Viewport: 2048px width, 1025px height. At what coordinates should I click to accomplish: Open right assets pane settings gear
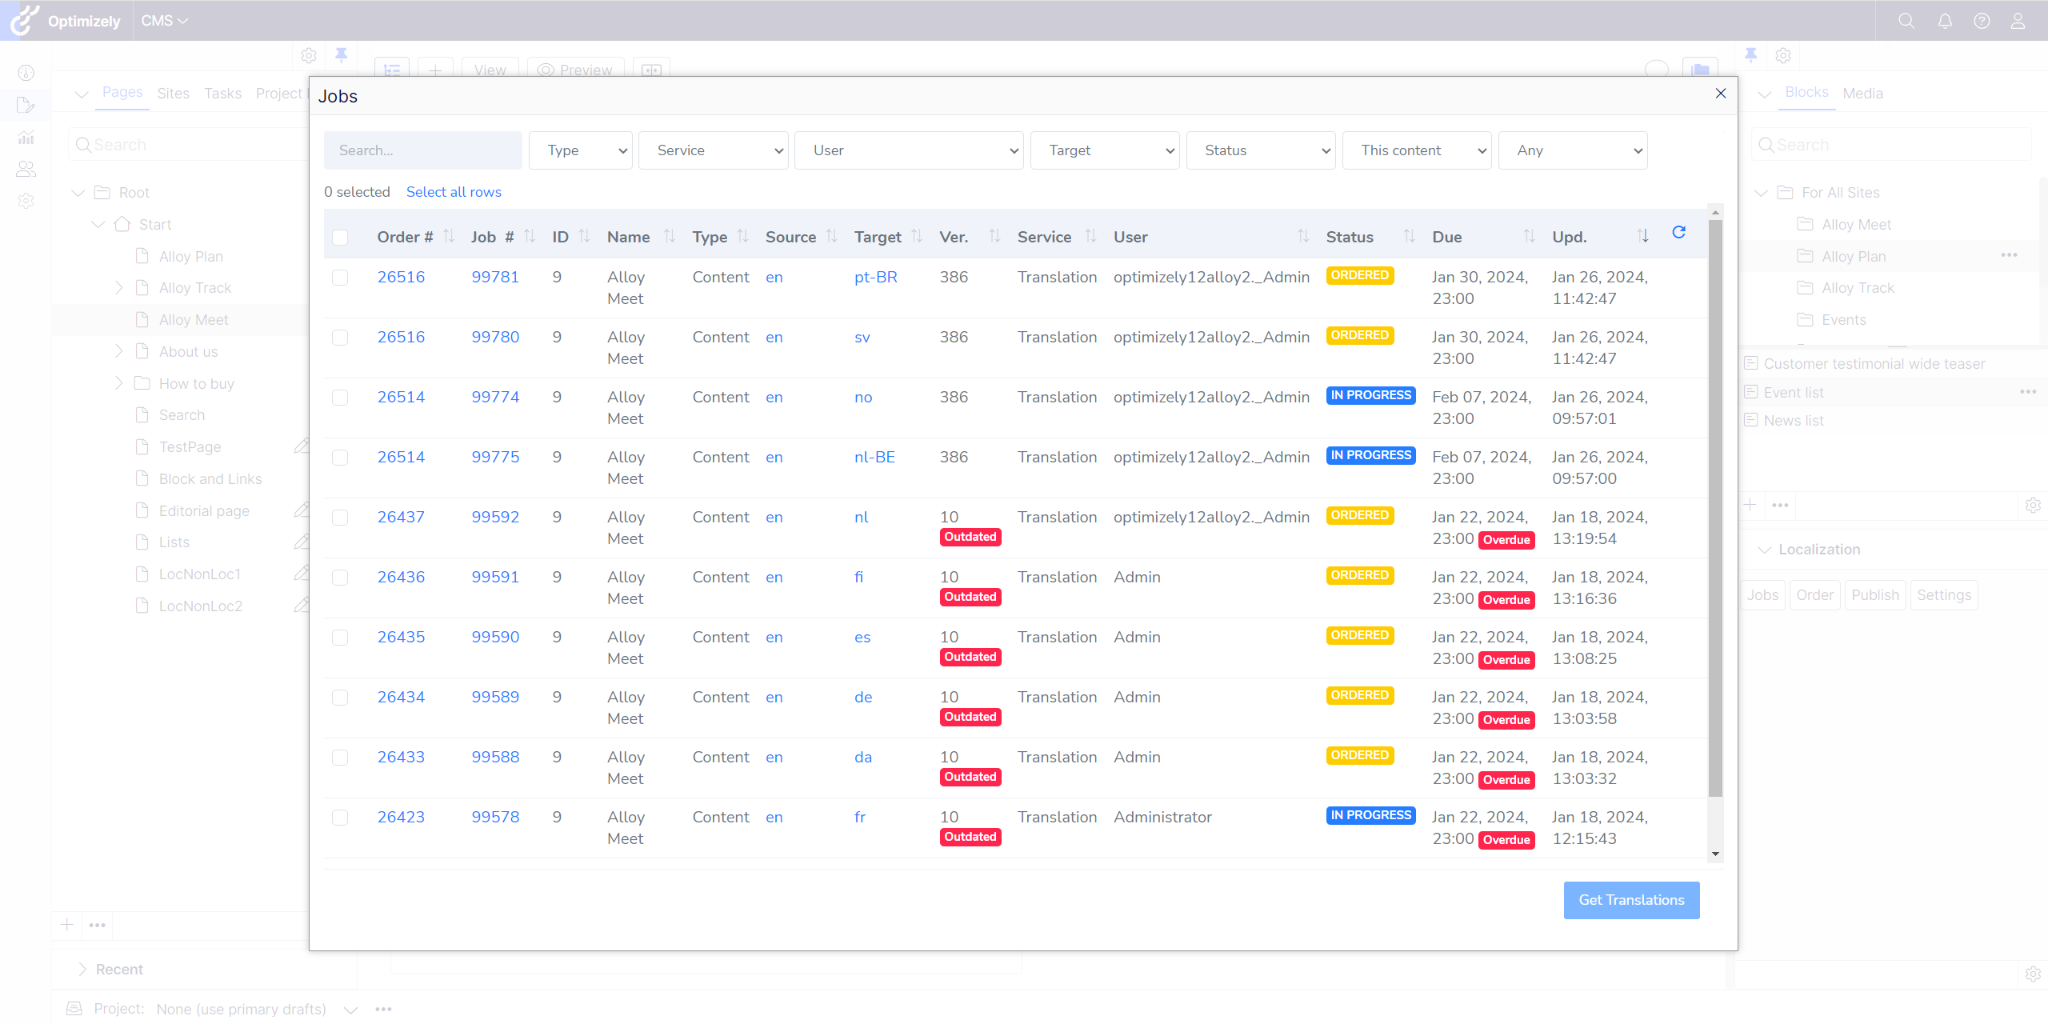[x=1783, y=56]
